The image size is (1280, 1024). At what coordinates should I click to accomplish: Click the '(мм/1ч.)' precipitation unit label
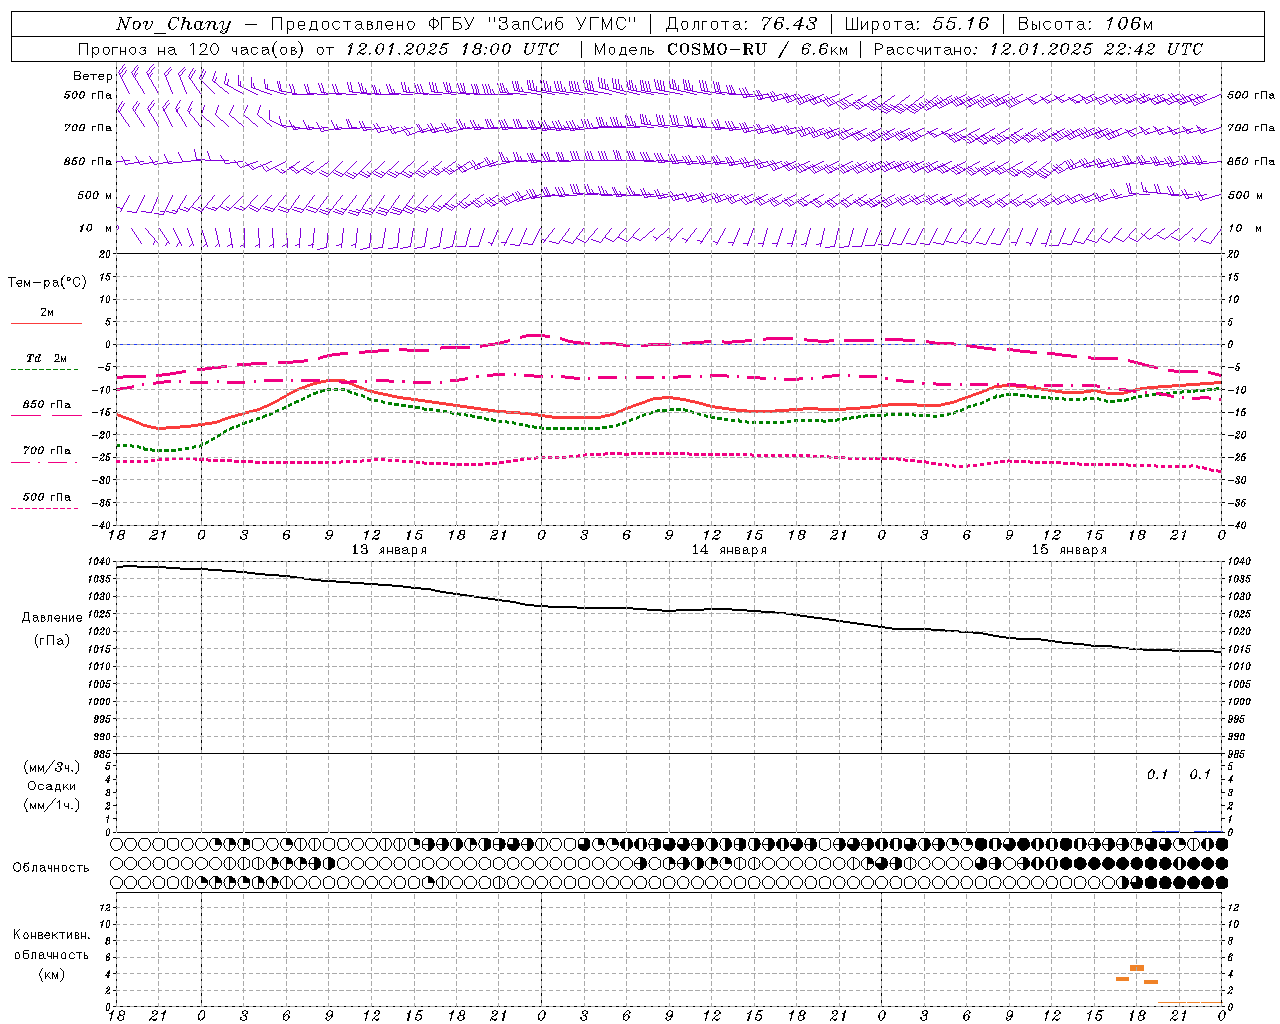point(52,805)
